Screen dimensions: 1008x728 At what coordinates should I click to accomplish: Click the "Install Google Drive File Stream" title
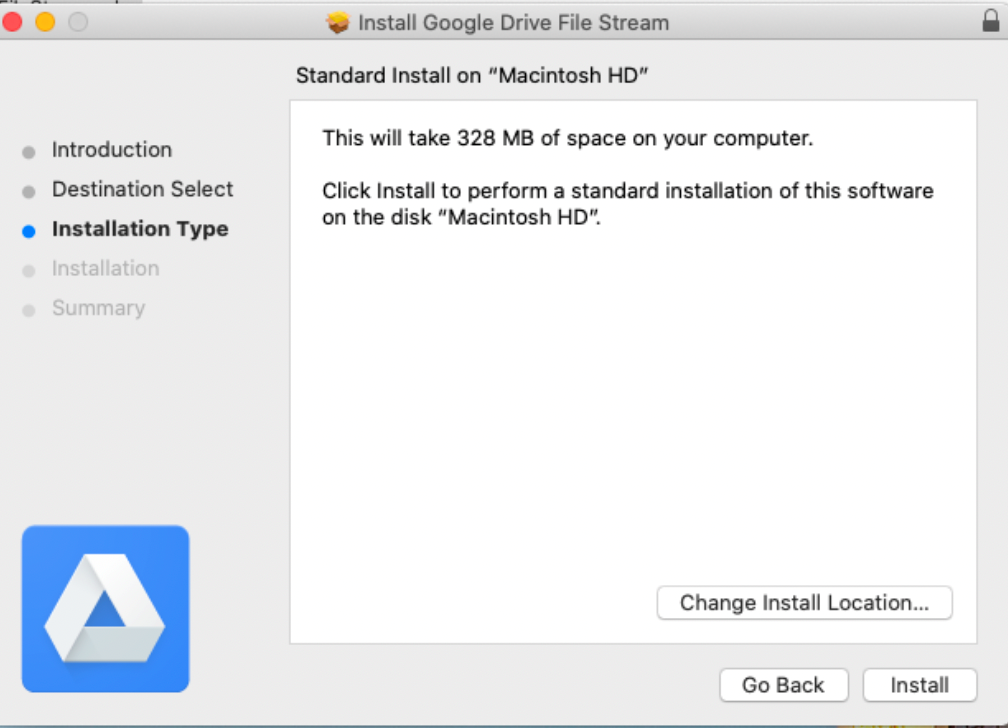[514, 23]
